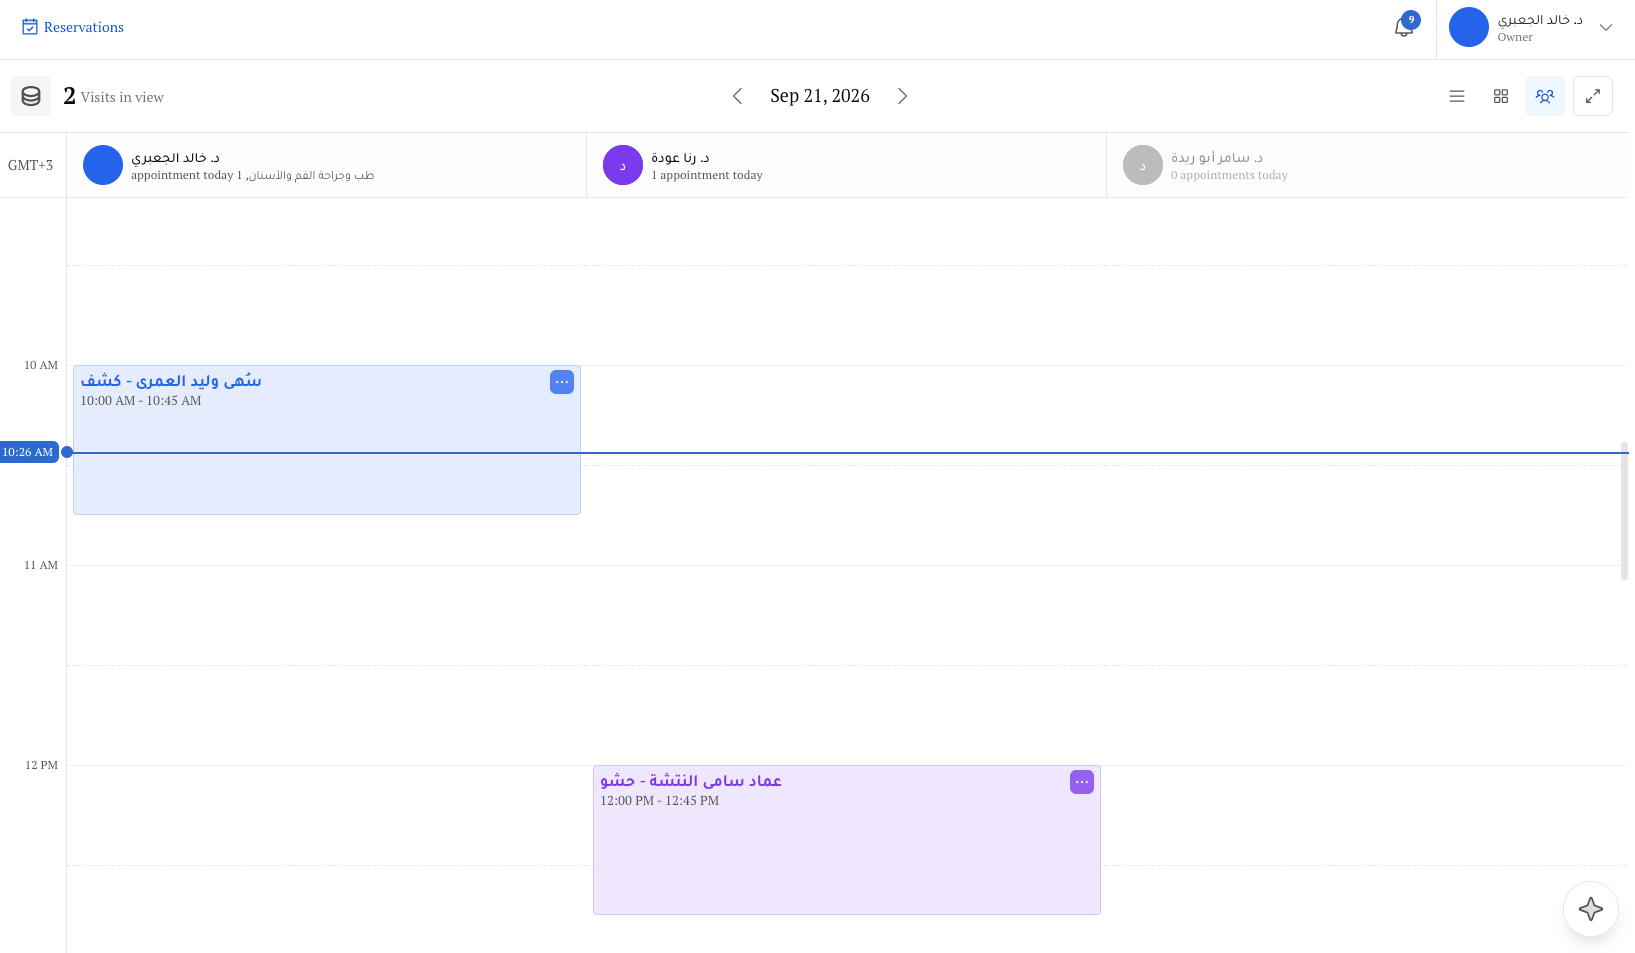Open the Sep 21, 2026 date picker
This screenshot has height=953, width=1635.
coord(820,96)
